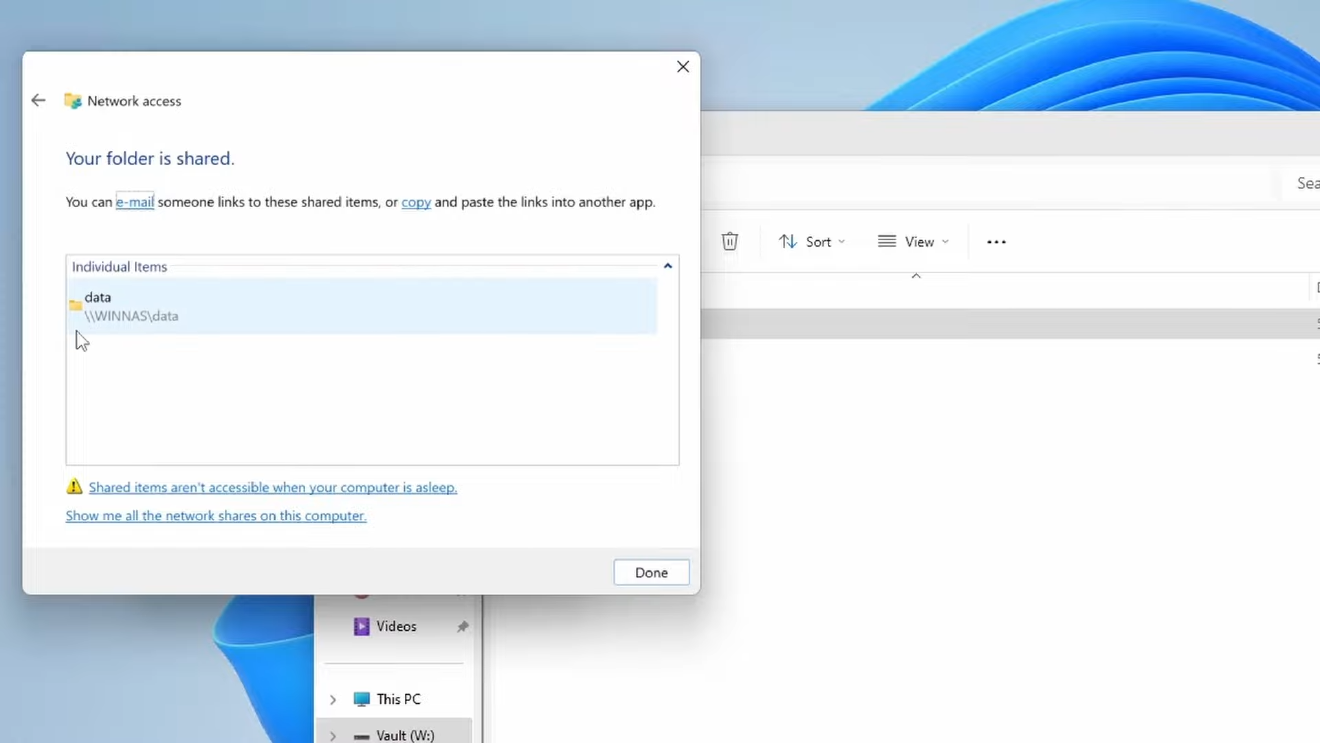
Task: Click the warning triangle beside the sleep notice
Action: coord(74,486)
